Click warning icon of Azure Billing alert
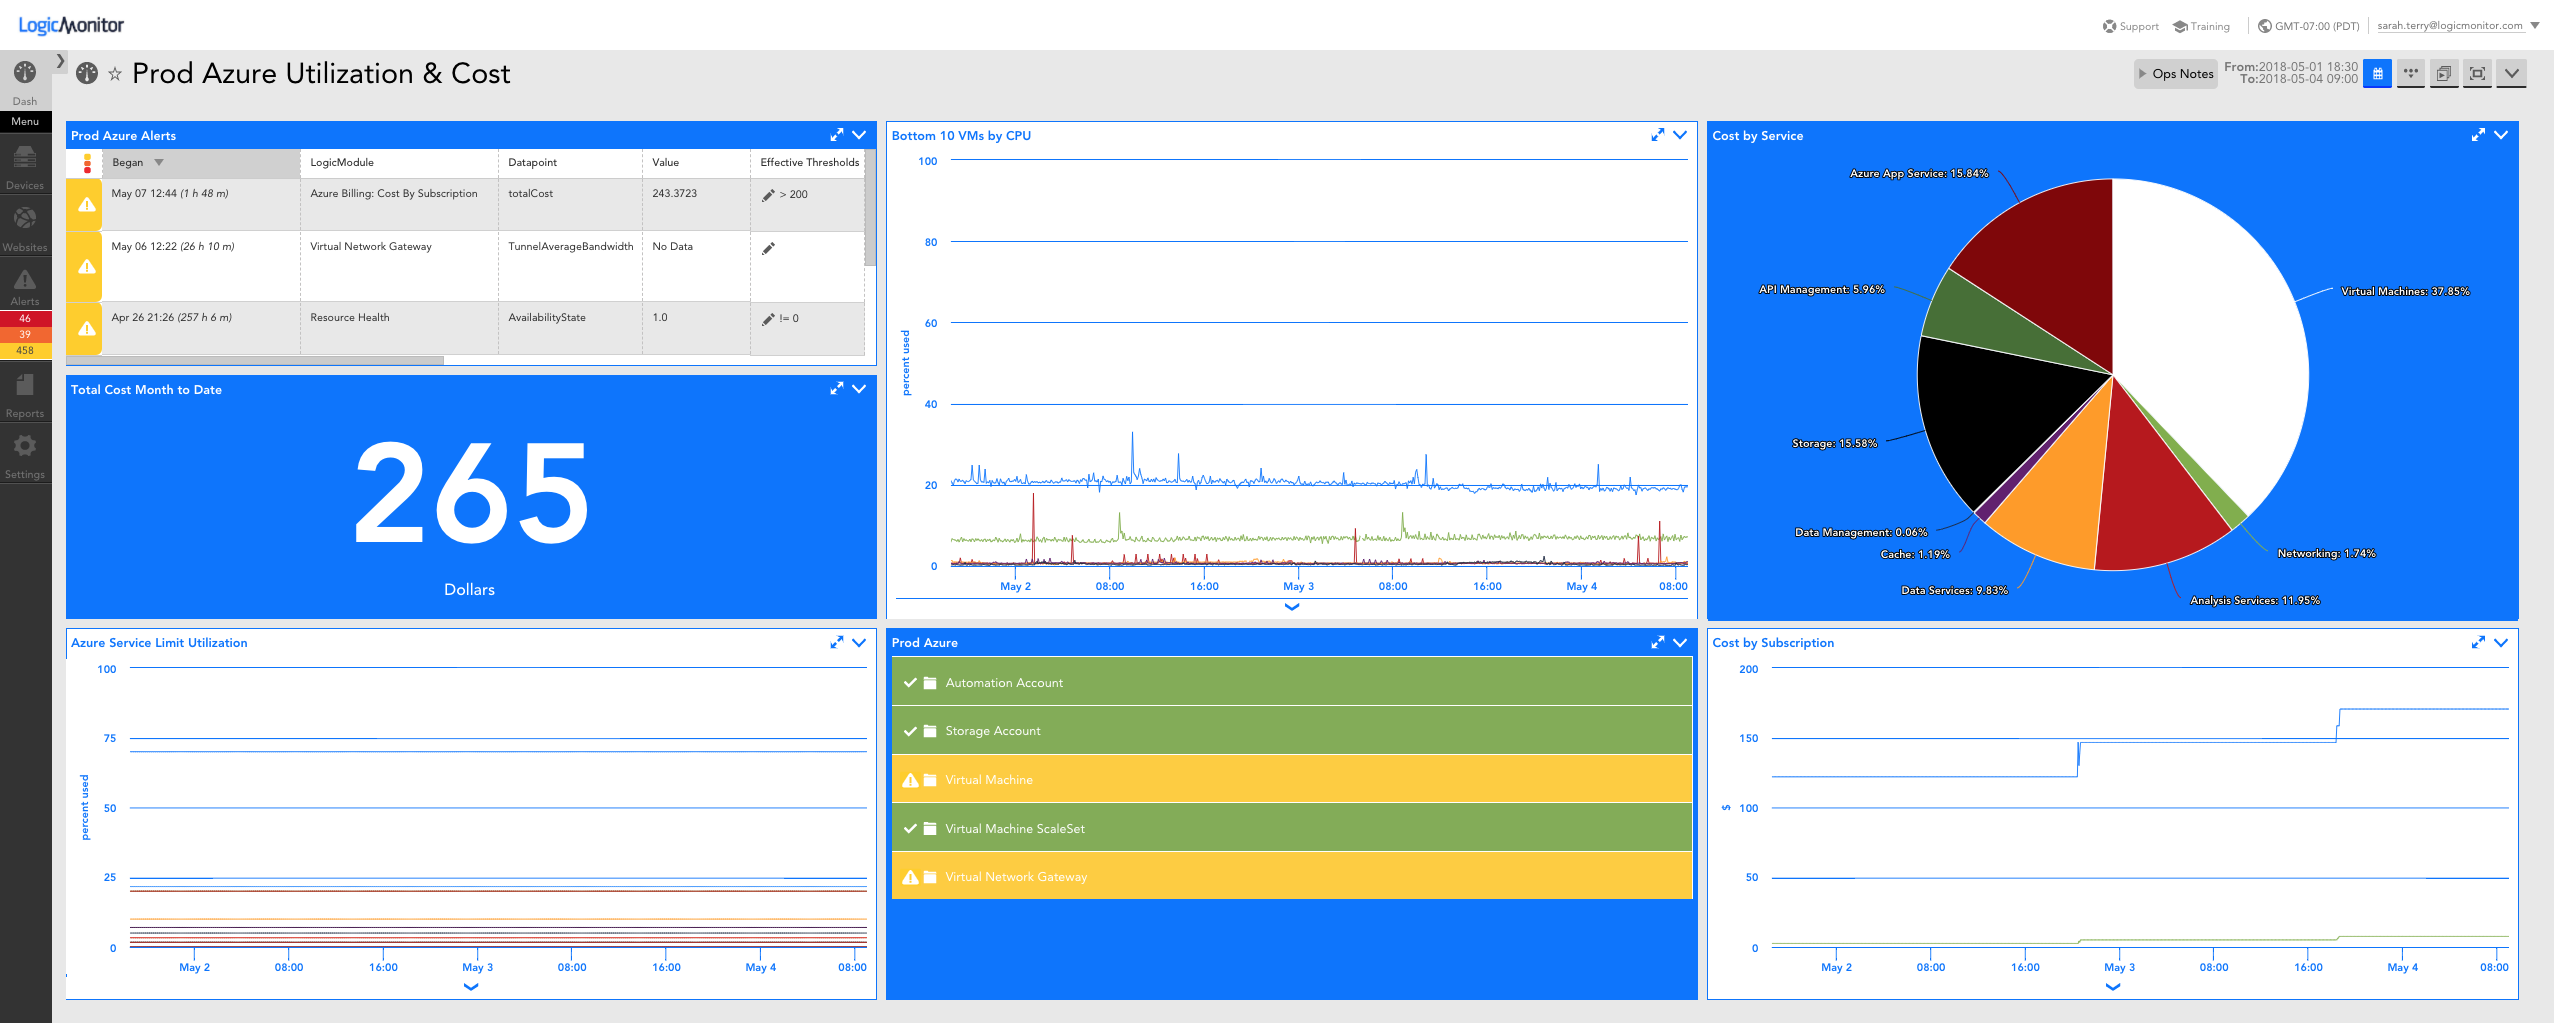2554x1023 pixels. [87, 204]
